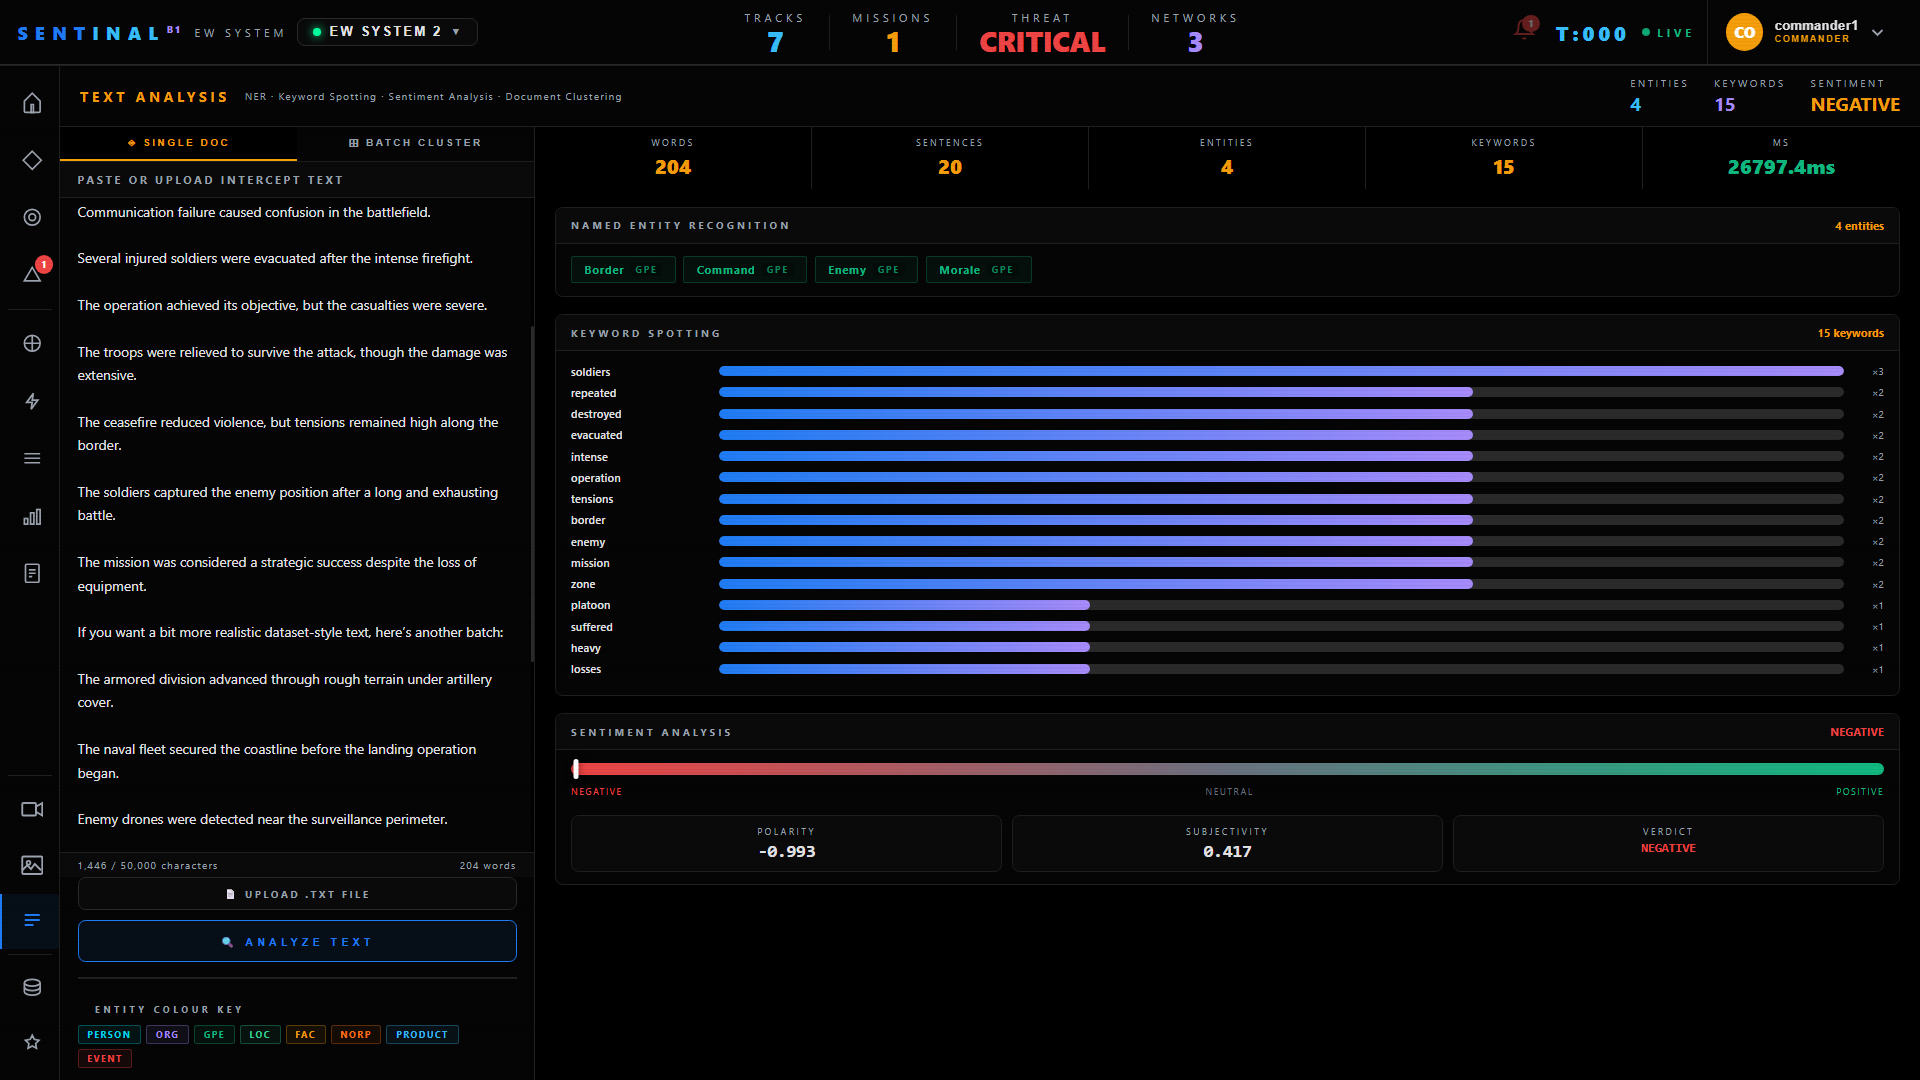Open the database sidebar icon
1920x1080 pixels.
click(x=32, y=987)
